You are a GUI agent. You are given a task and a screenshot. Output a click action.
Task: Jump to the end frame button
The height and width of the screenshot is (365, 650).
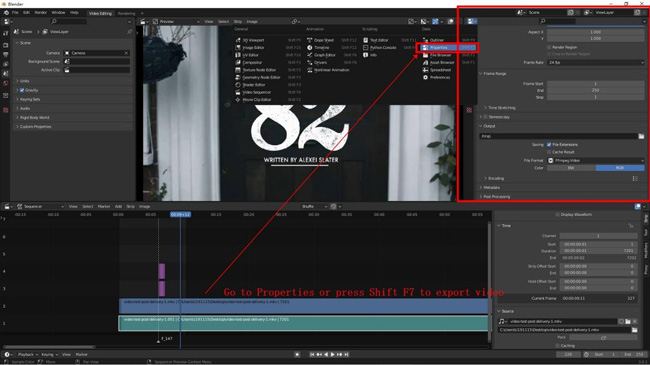346,355
